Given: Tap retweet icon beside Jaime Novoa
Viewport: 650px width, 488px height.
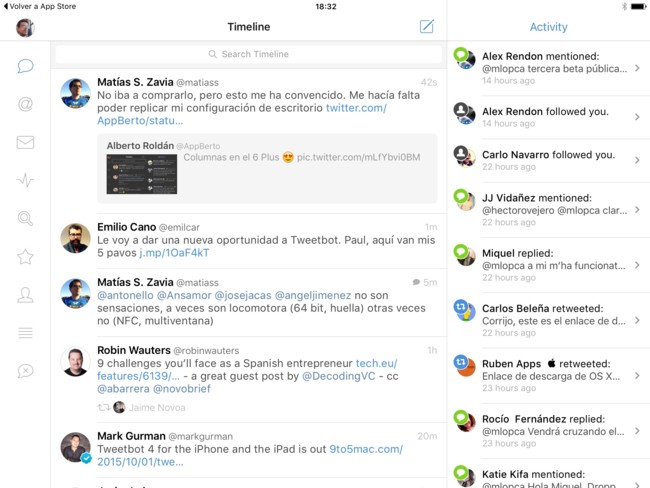Looking at the screenshot, I should [x=104, y=408].
